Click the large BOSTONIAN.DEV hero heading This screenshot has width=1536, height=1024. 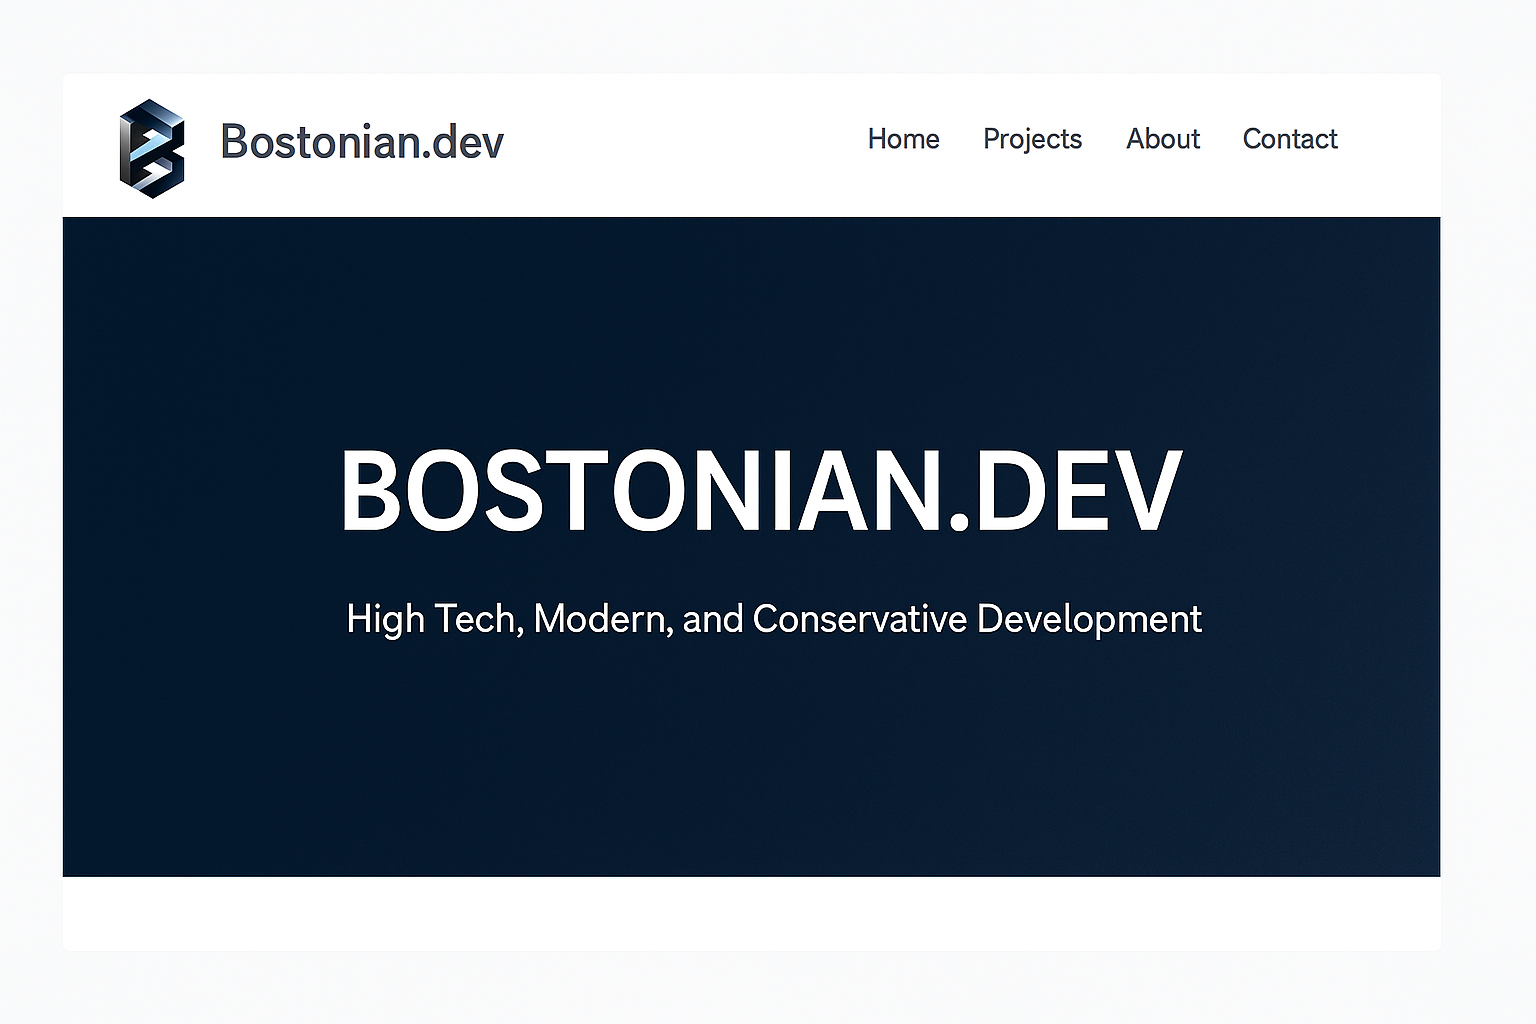click(761, 492)
